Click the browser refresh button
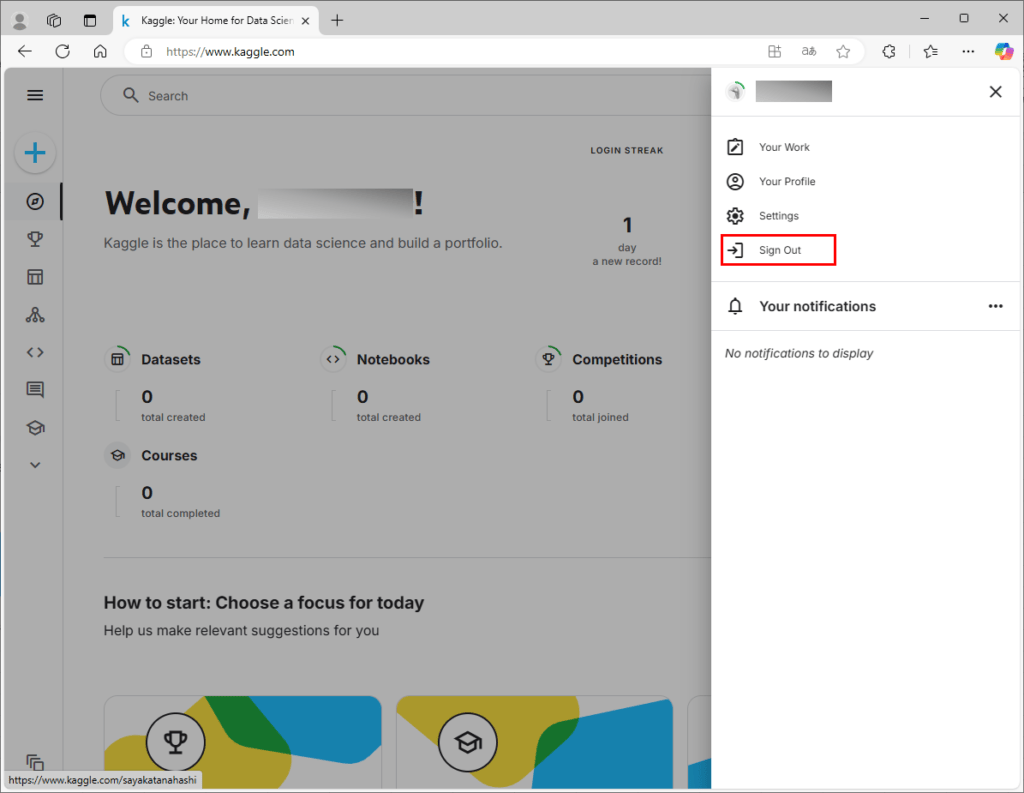This screenshot has width=1024, height=793. coord(62,51)
